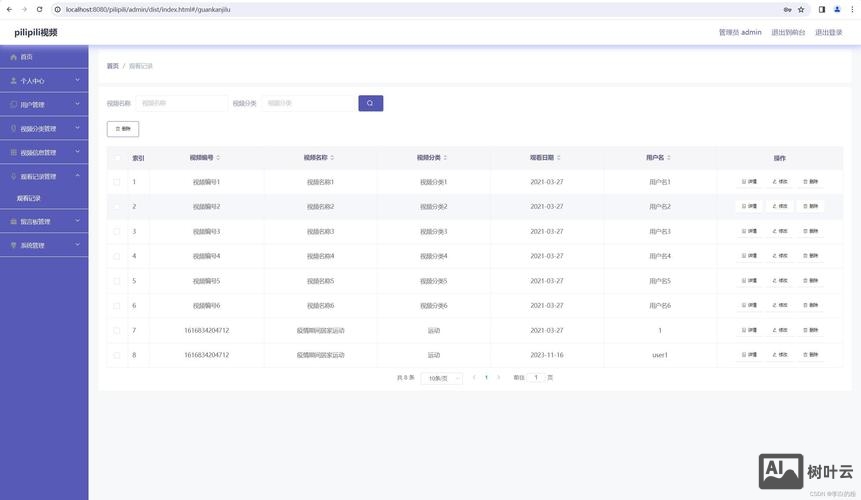Expand the 系统管理 sidebar menu
This screenshot has height=500, width=861.
pos(43,245)
